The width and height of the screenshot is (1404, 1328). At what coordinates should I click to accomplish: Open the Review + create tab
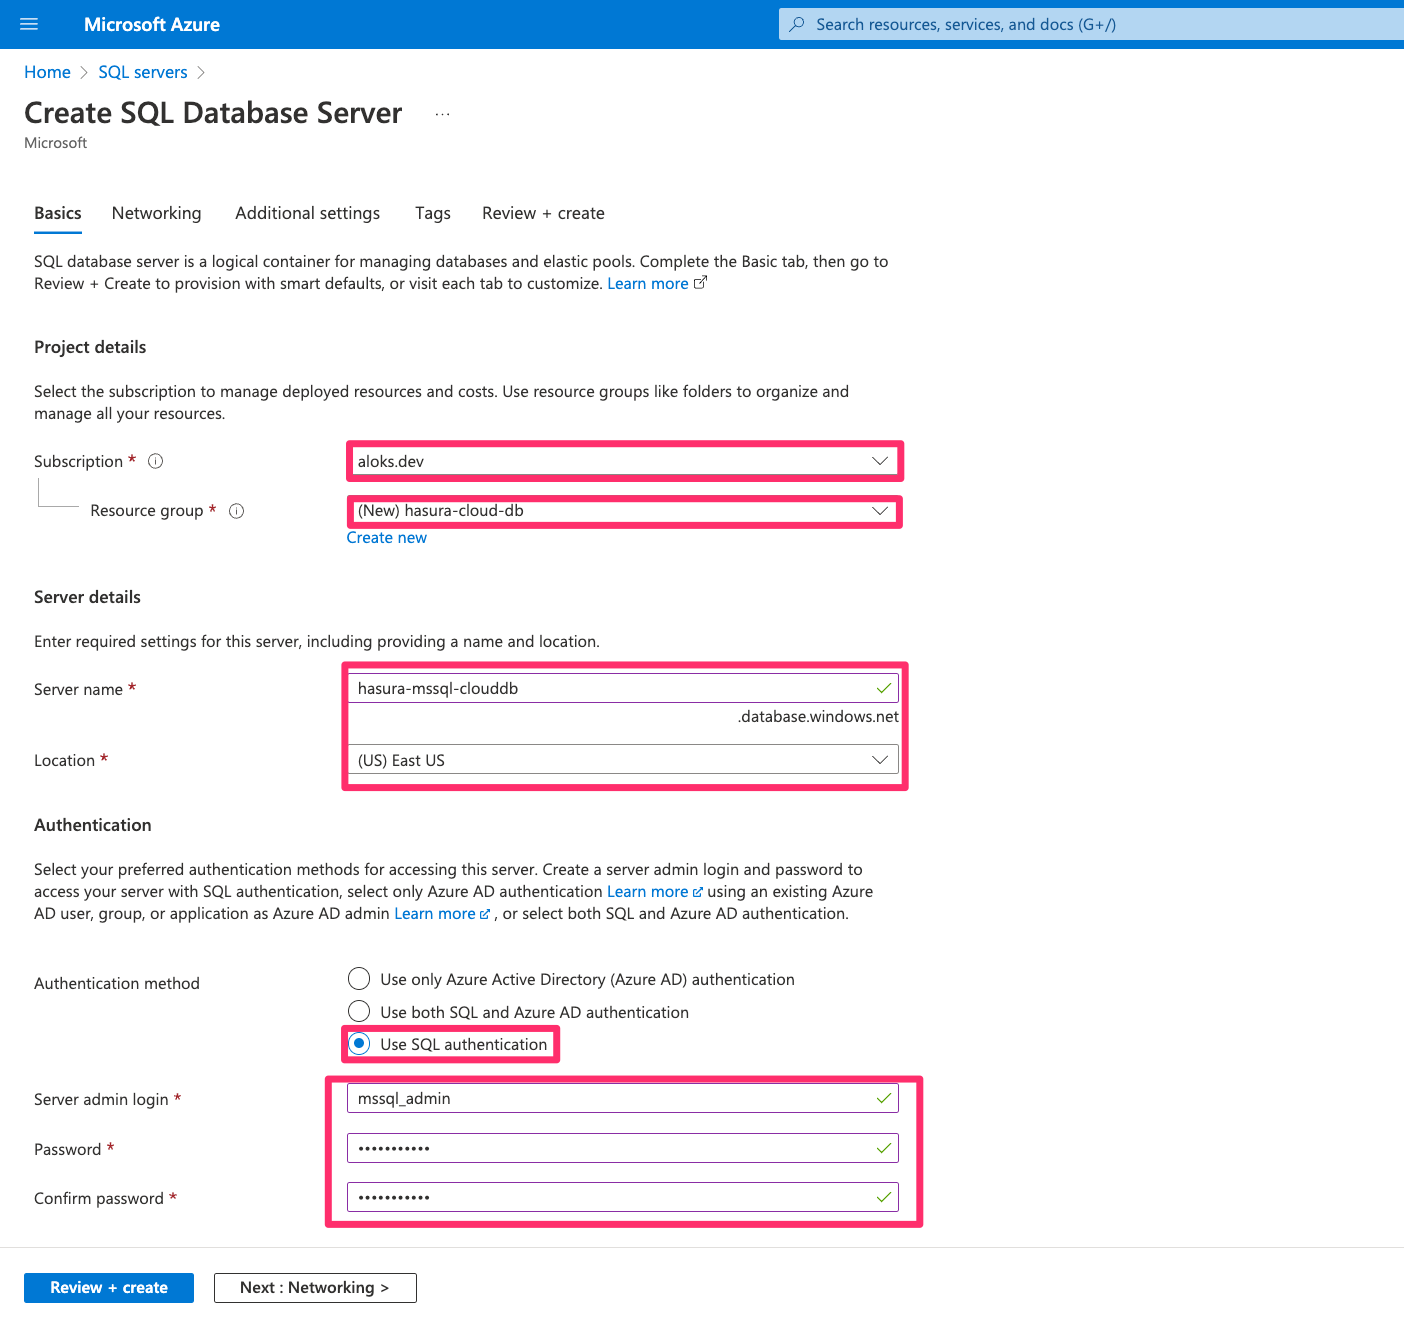click(543, 213)
